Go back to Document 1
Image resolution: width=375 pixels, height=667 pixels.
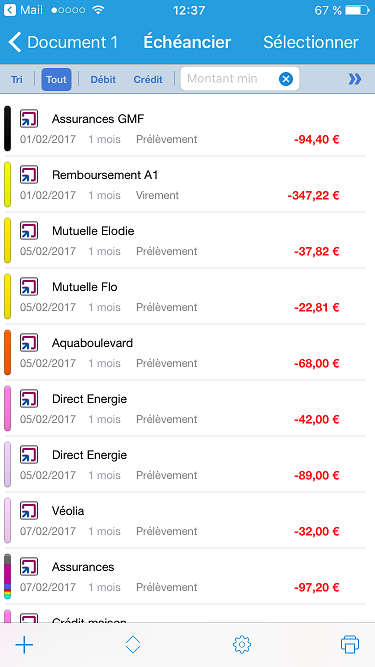[63, 42]
